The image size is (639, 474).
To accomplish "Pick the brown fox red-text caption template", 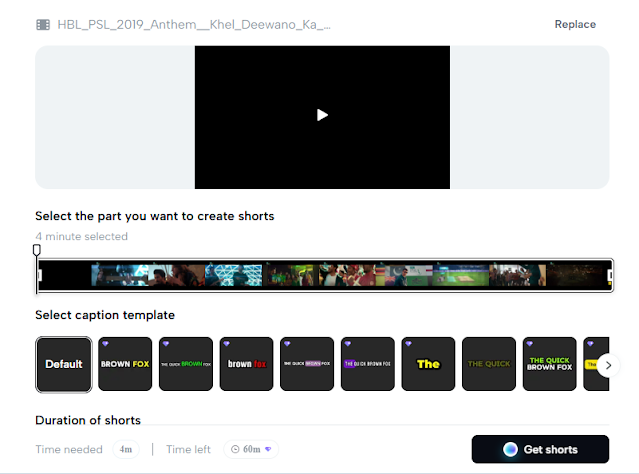I will pyautogui.click(x=247, y=364).
